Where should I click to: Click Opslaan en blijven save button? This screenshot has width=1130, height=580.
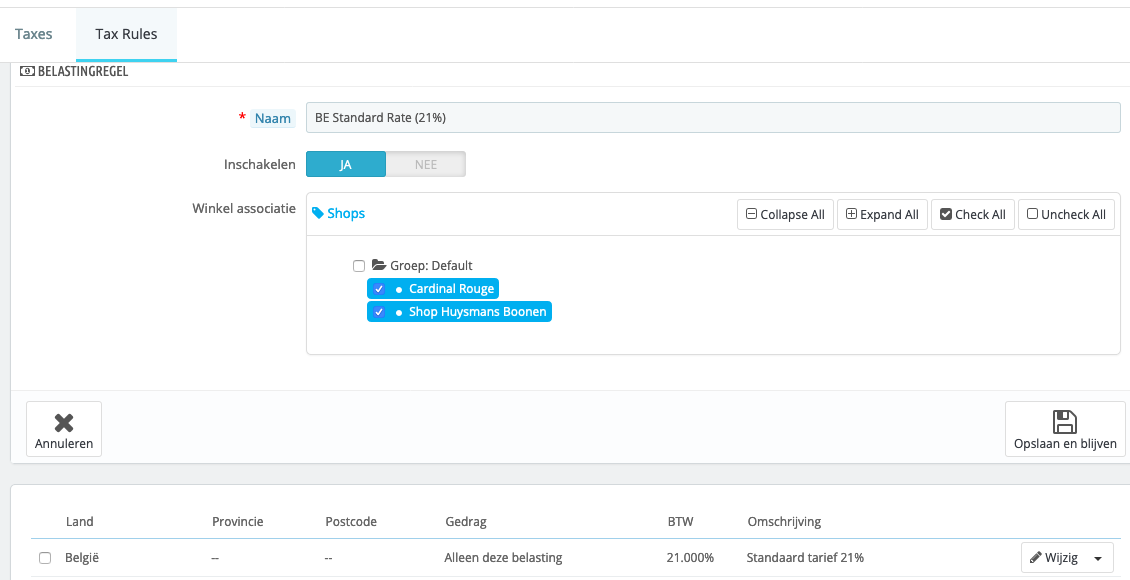tap(1065, 429)
